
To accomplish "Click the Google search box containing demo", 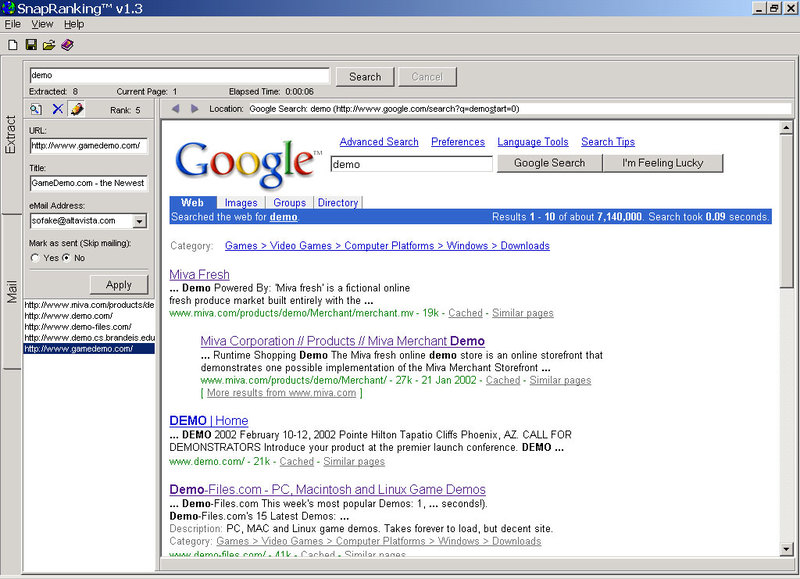I will [x=412, y=164].
